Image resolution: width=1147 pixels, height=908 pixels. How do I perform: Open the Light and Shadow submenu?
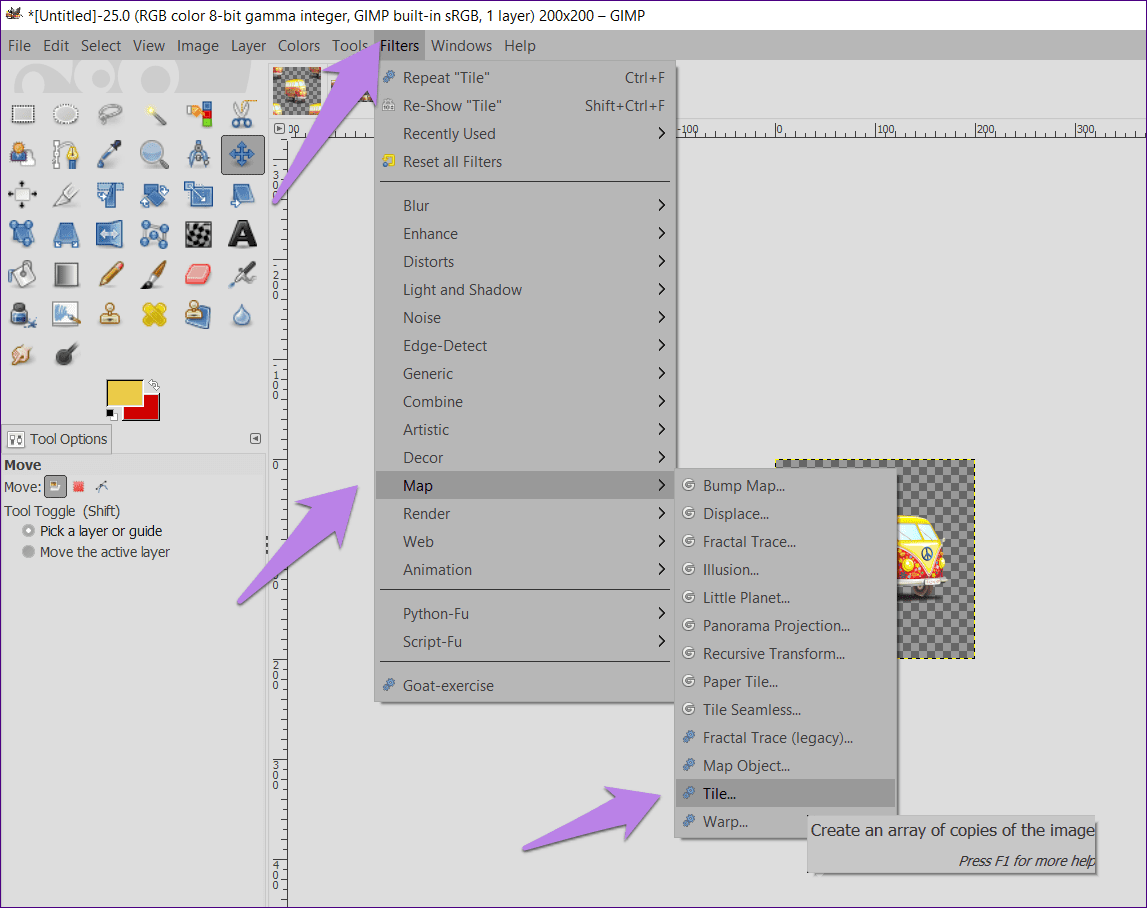tap(525, 290)
